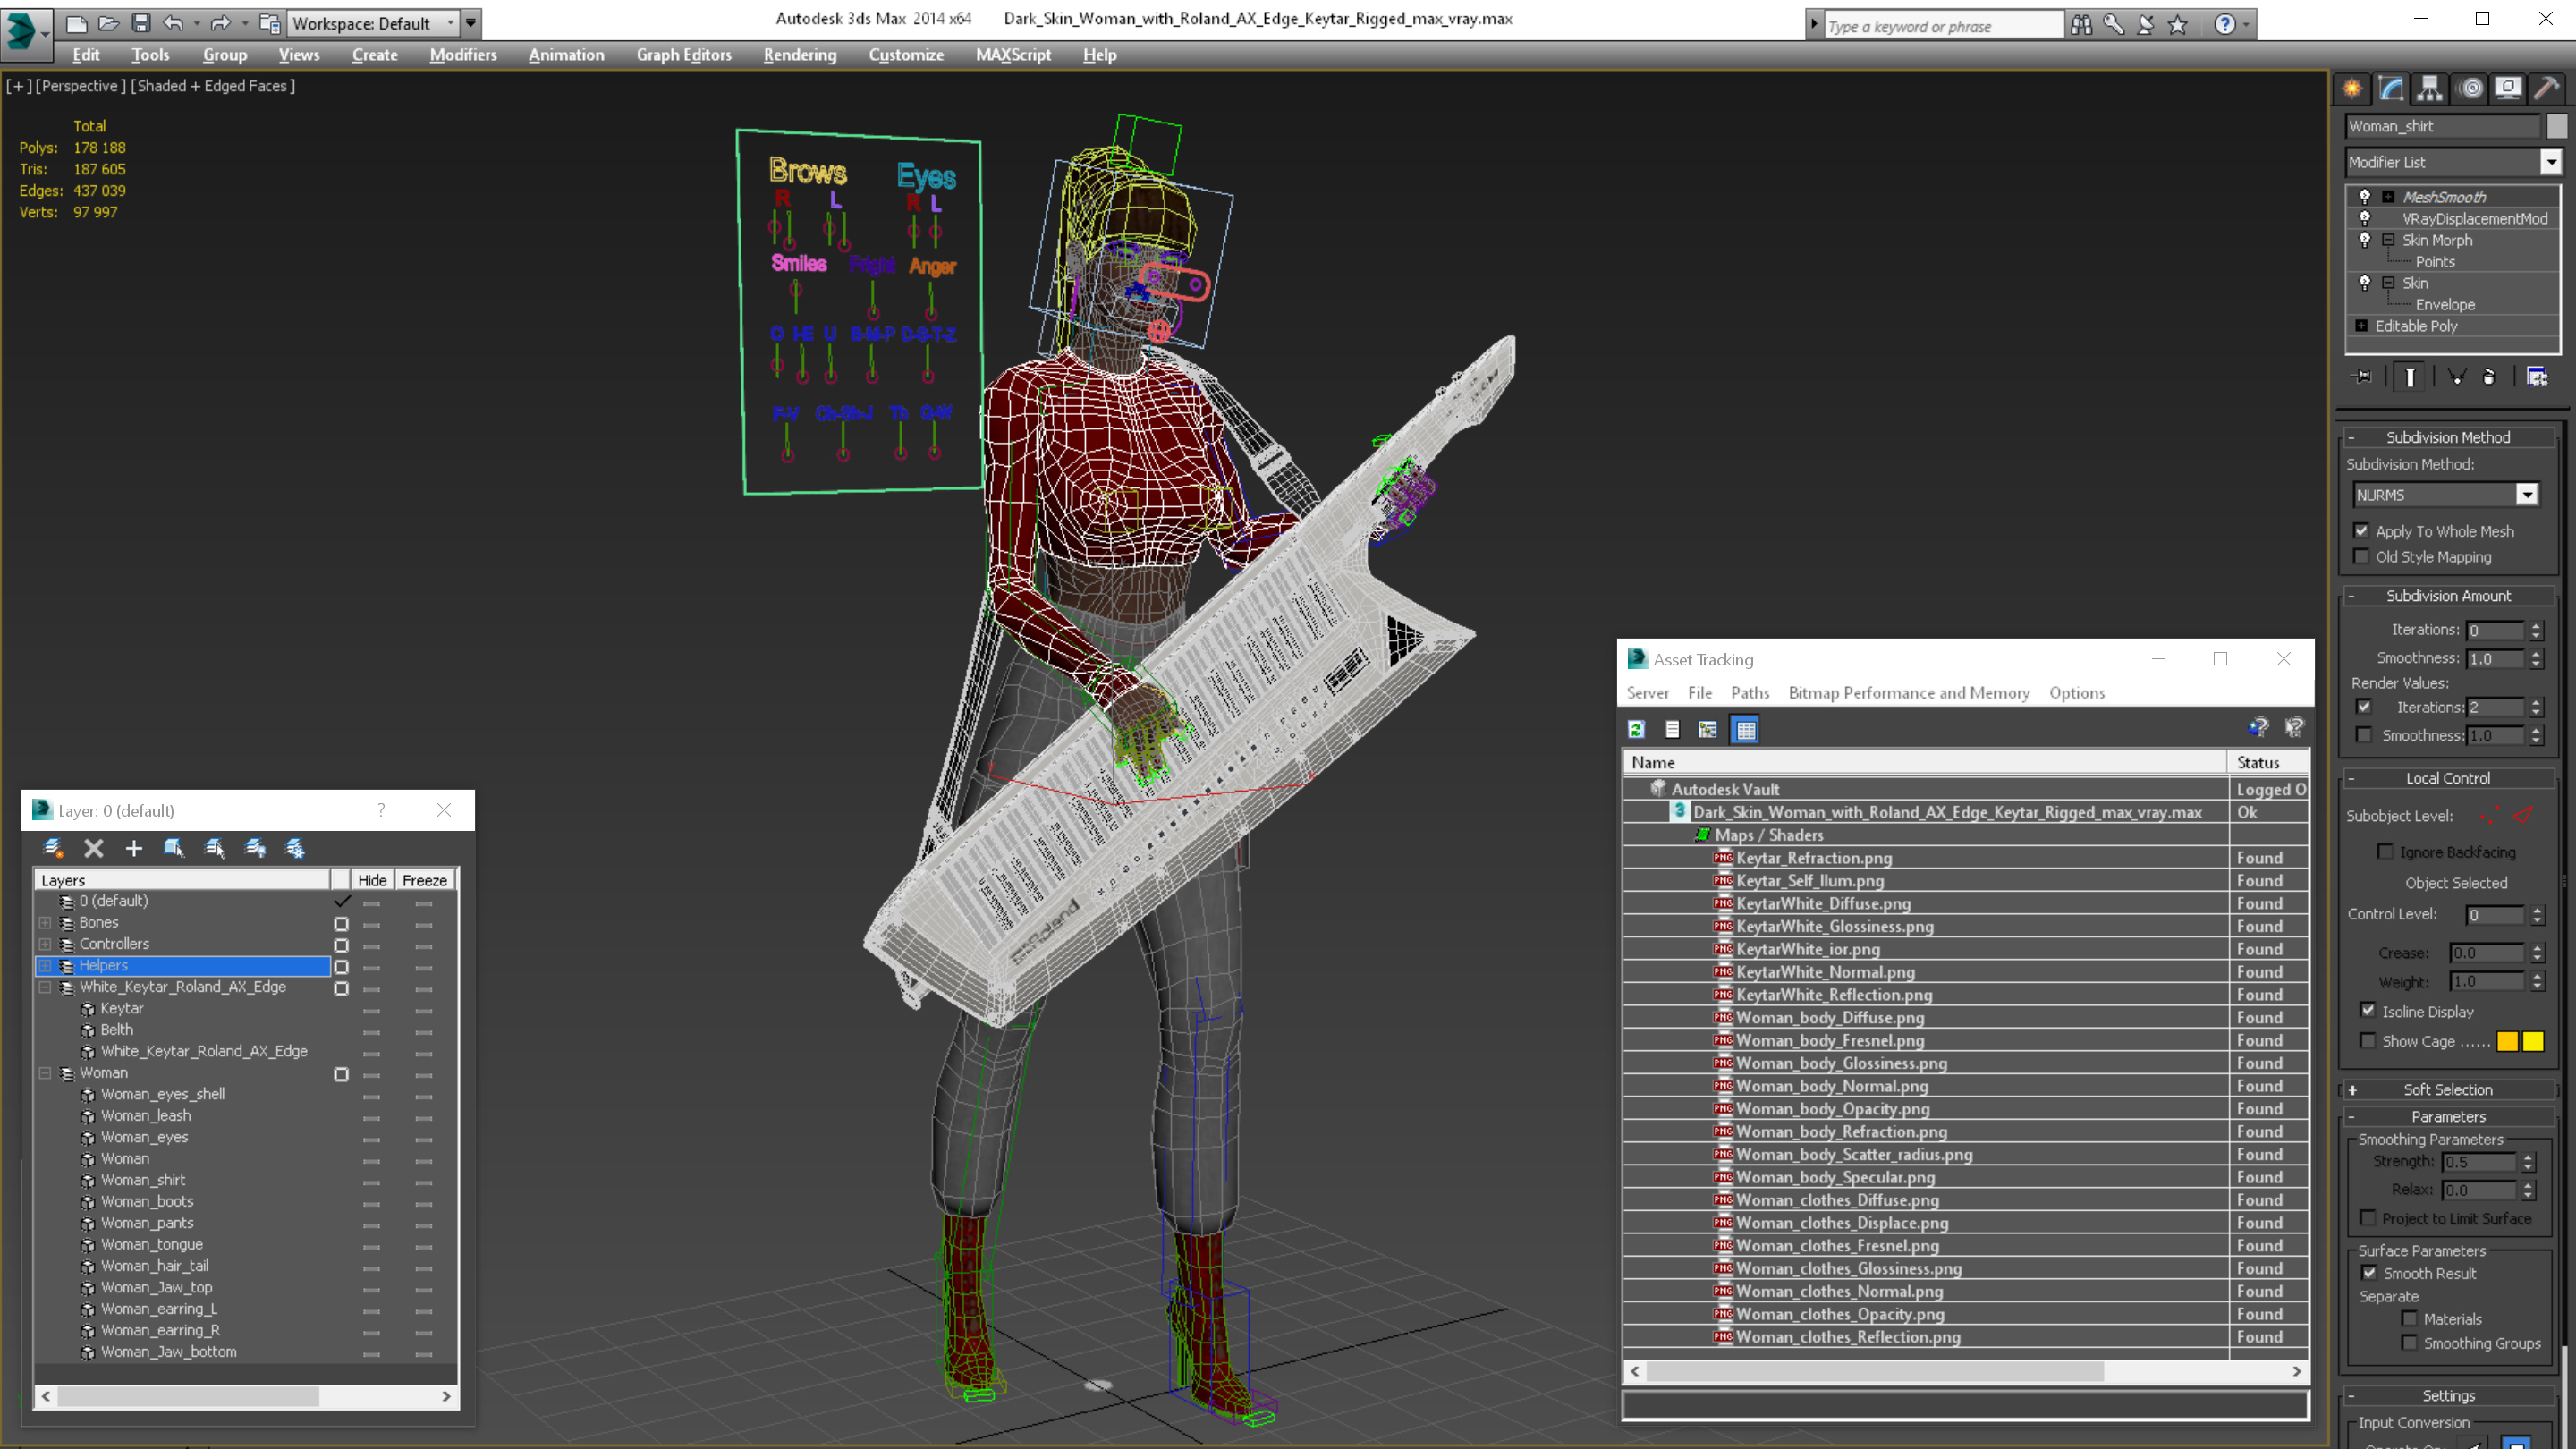Switch Asset Tracking to table view icon
Image resolution: width=2576 pixels, height=1449 pixels.
tap(1746, 730)
